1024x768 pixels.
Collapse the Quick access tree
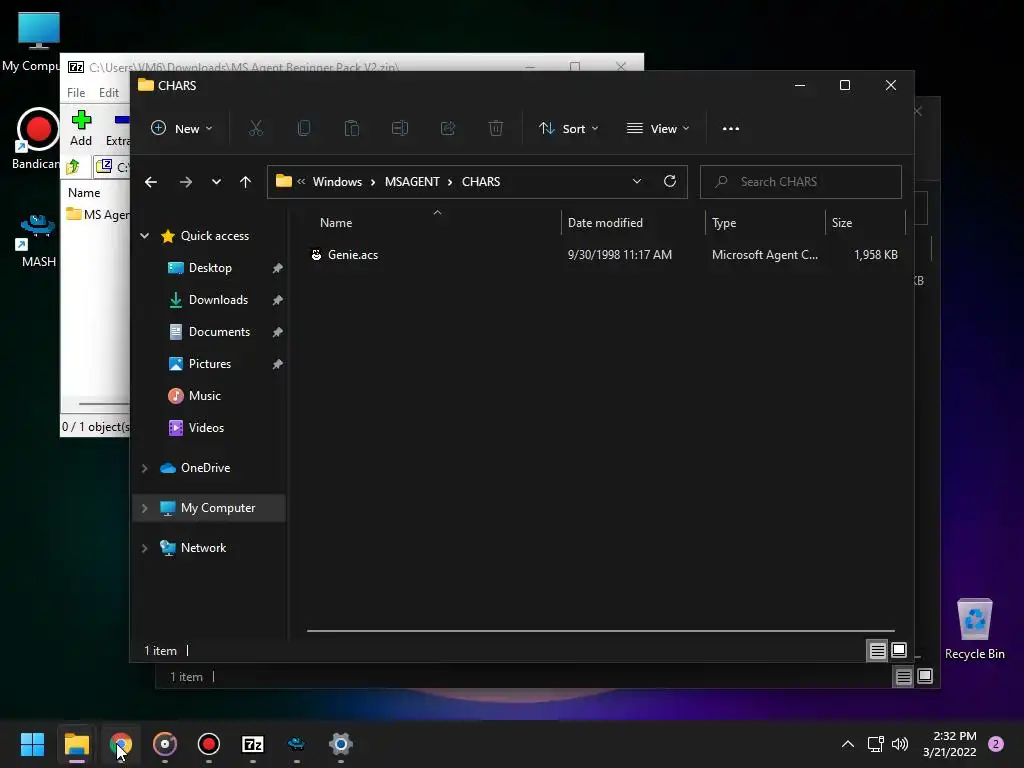tap(145, 236)
